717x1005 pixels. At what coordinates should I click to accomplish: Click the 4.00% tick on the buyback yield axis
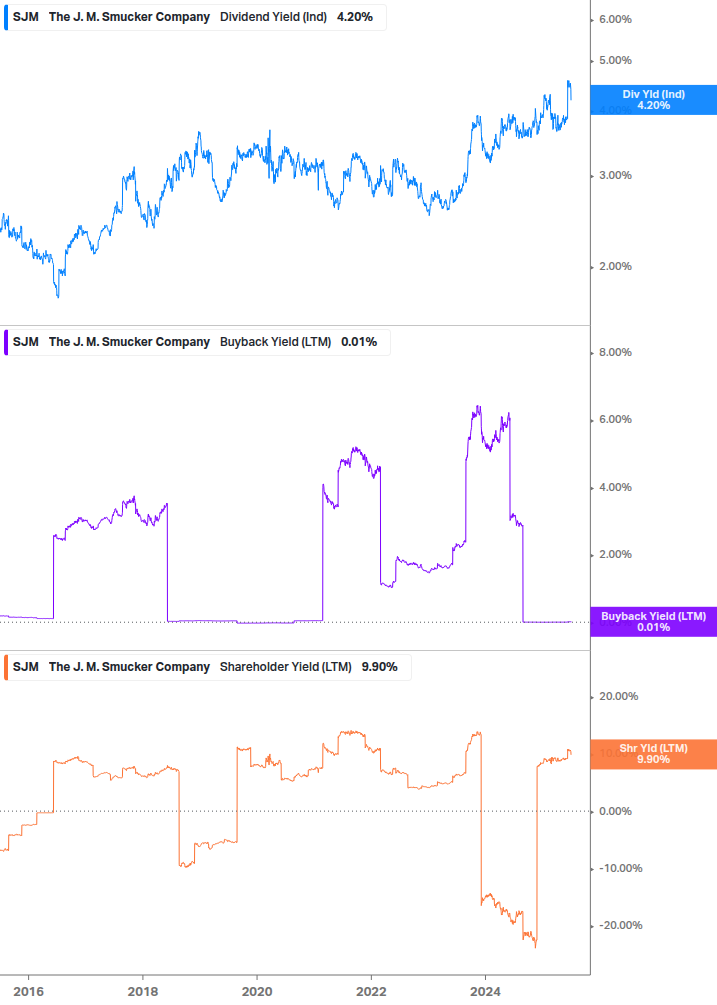615,488
